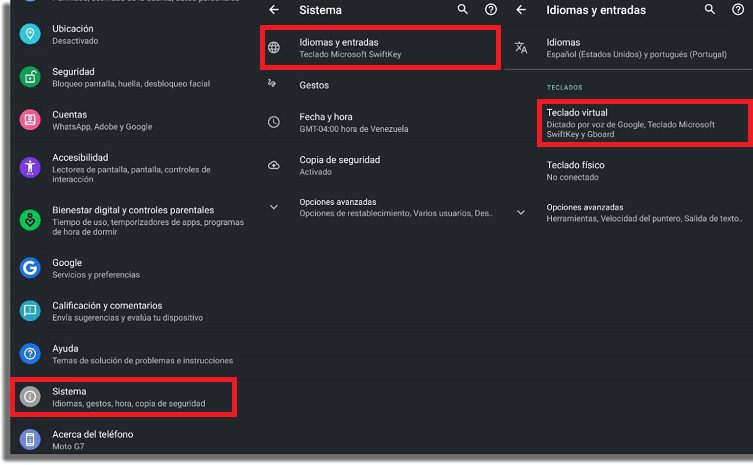Select Teclado virtual option
This screenshot has height=465, width=753.
coord(644,123)
